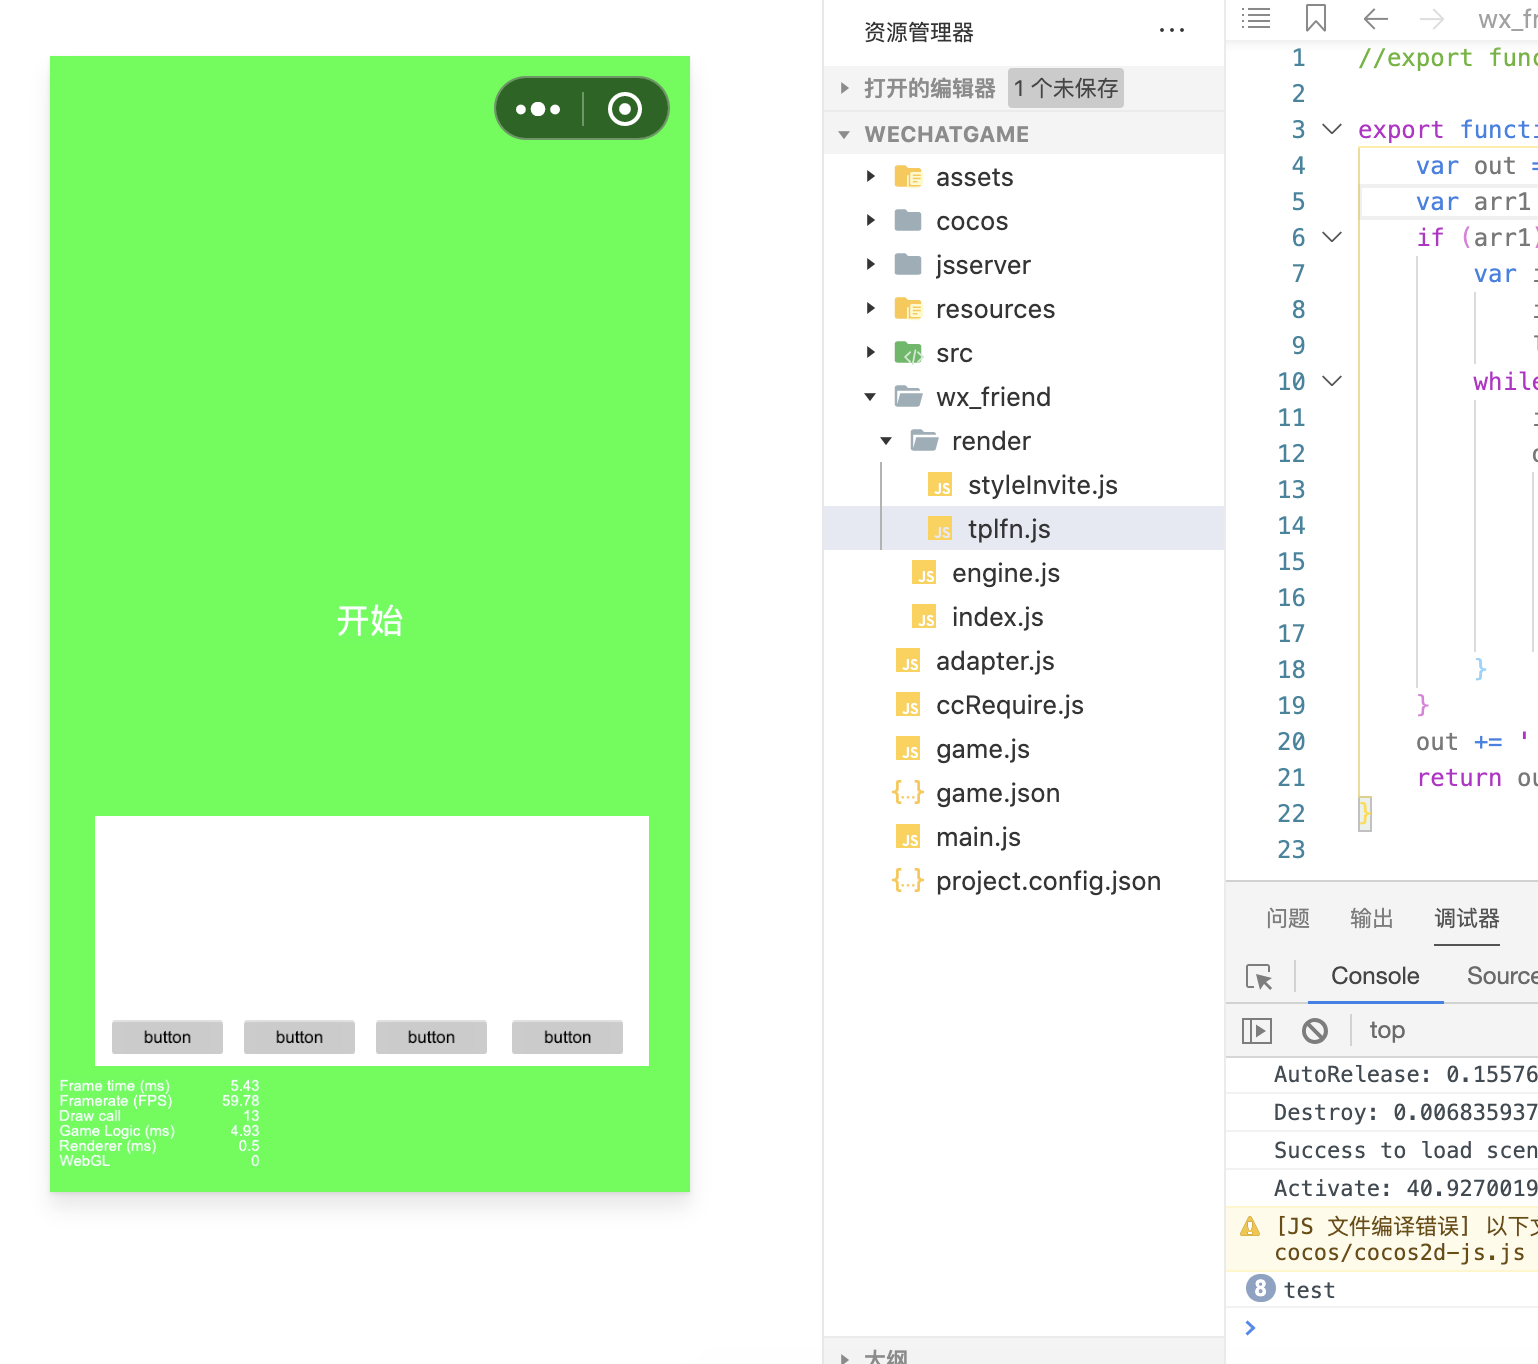This screenshot has width=1538, height=1364.
Task: Open the top context selector
Action: click(x=1387, y=1030)
